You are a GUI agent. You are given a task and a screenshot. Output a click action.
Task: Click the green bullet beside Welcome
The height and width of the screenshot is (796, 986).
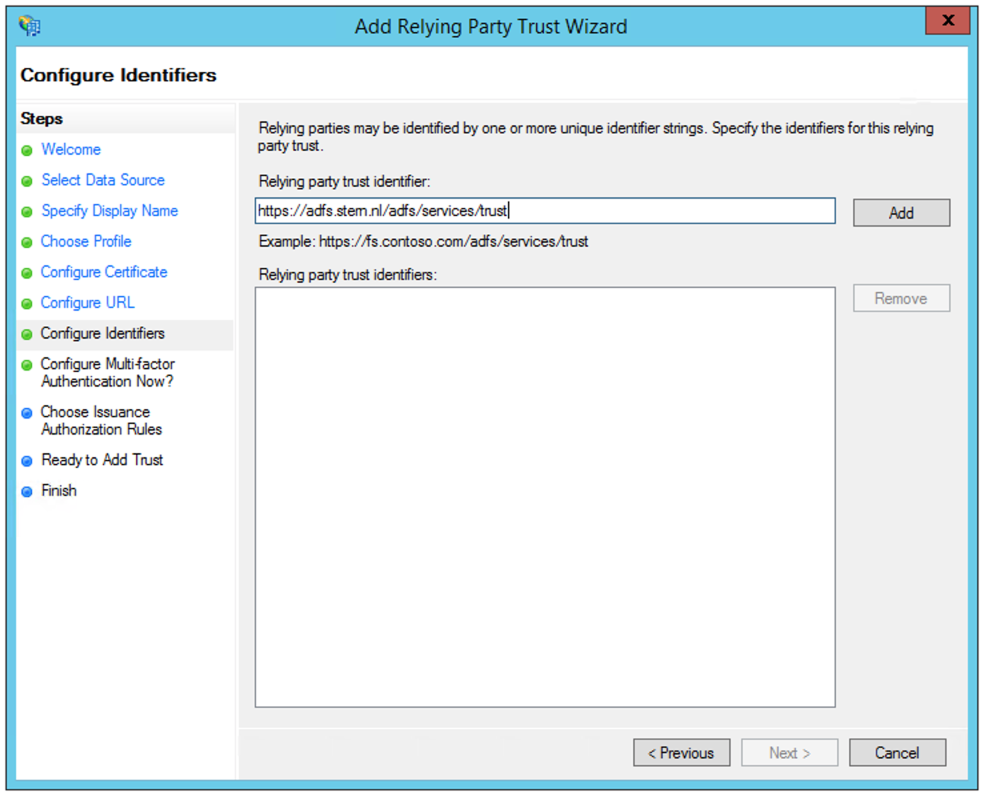click(x=26, y=150)
